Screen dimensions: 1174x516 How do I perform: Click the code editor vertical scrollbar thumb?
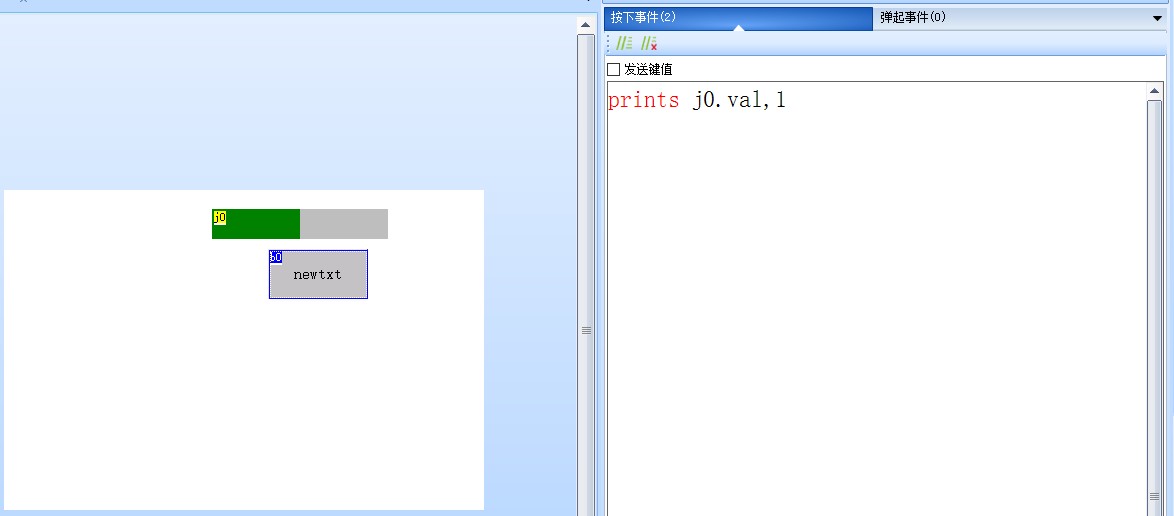coord(1155,300)
